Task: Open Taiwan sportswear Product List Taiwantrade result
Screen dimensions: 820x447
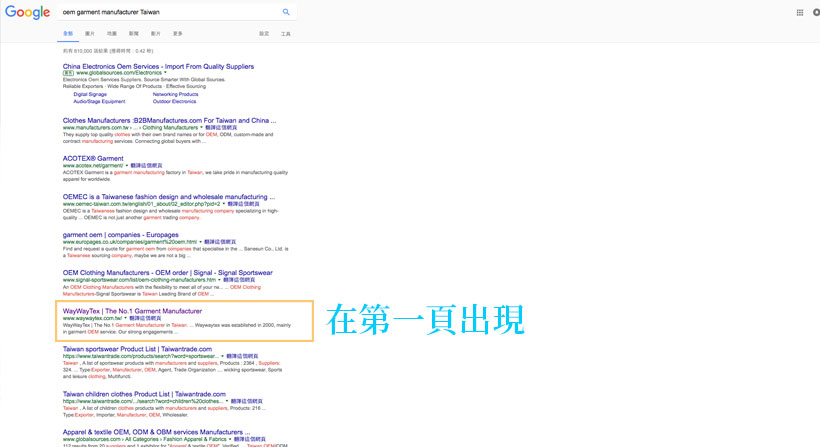Action: [x=138, y=349]
